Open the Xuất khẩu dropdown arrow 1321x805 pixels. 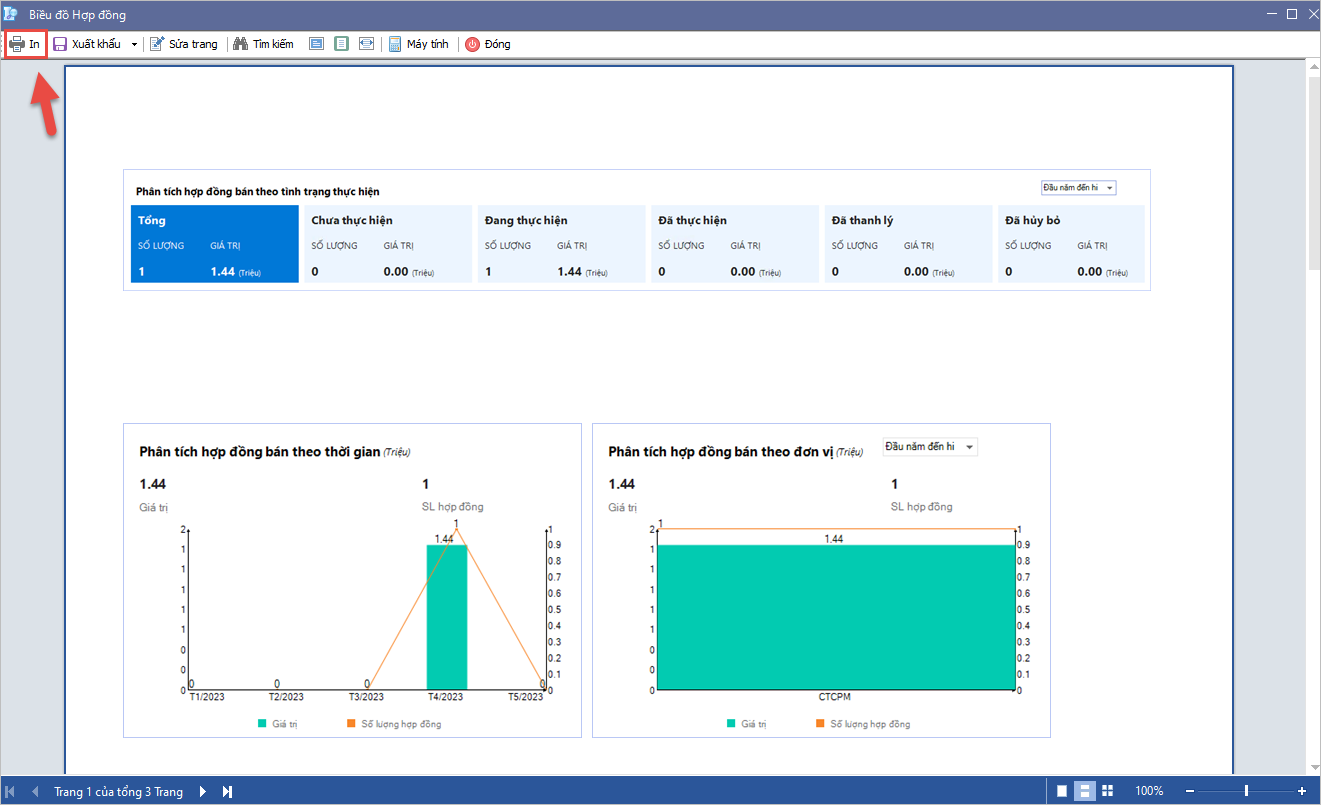click(134, 44)
